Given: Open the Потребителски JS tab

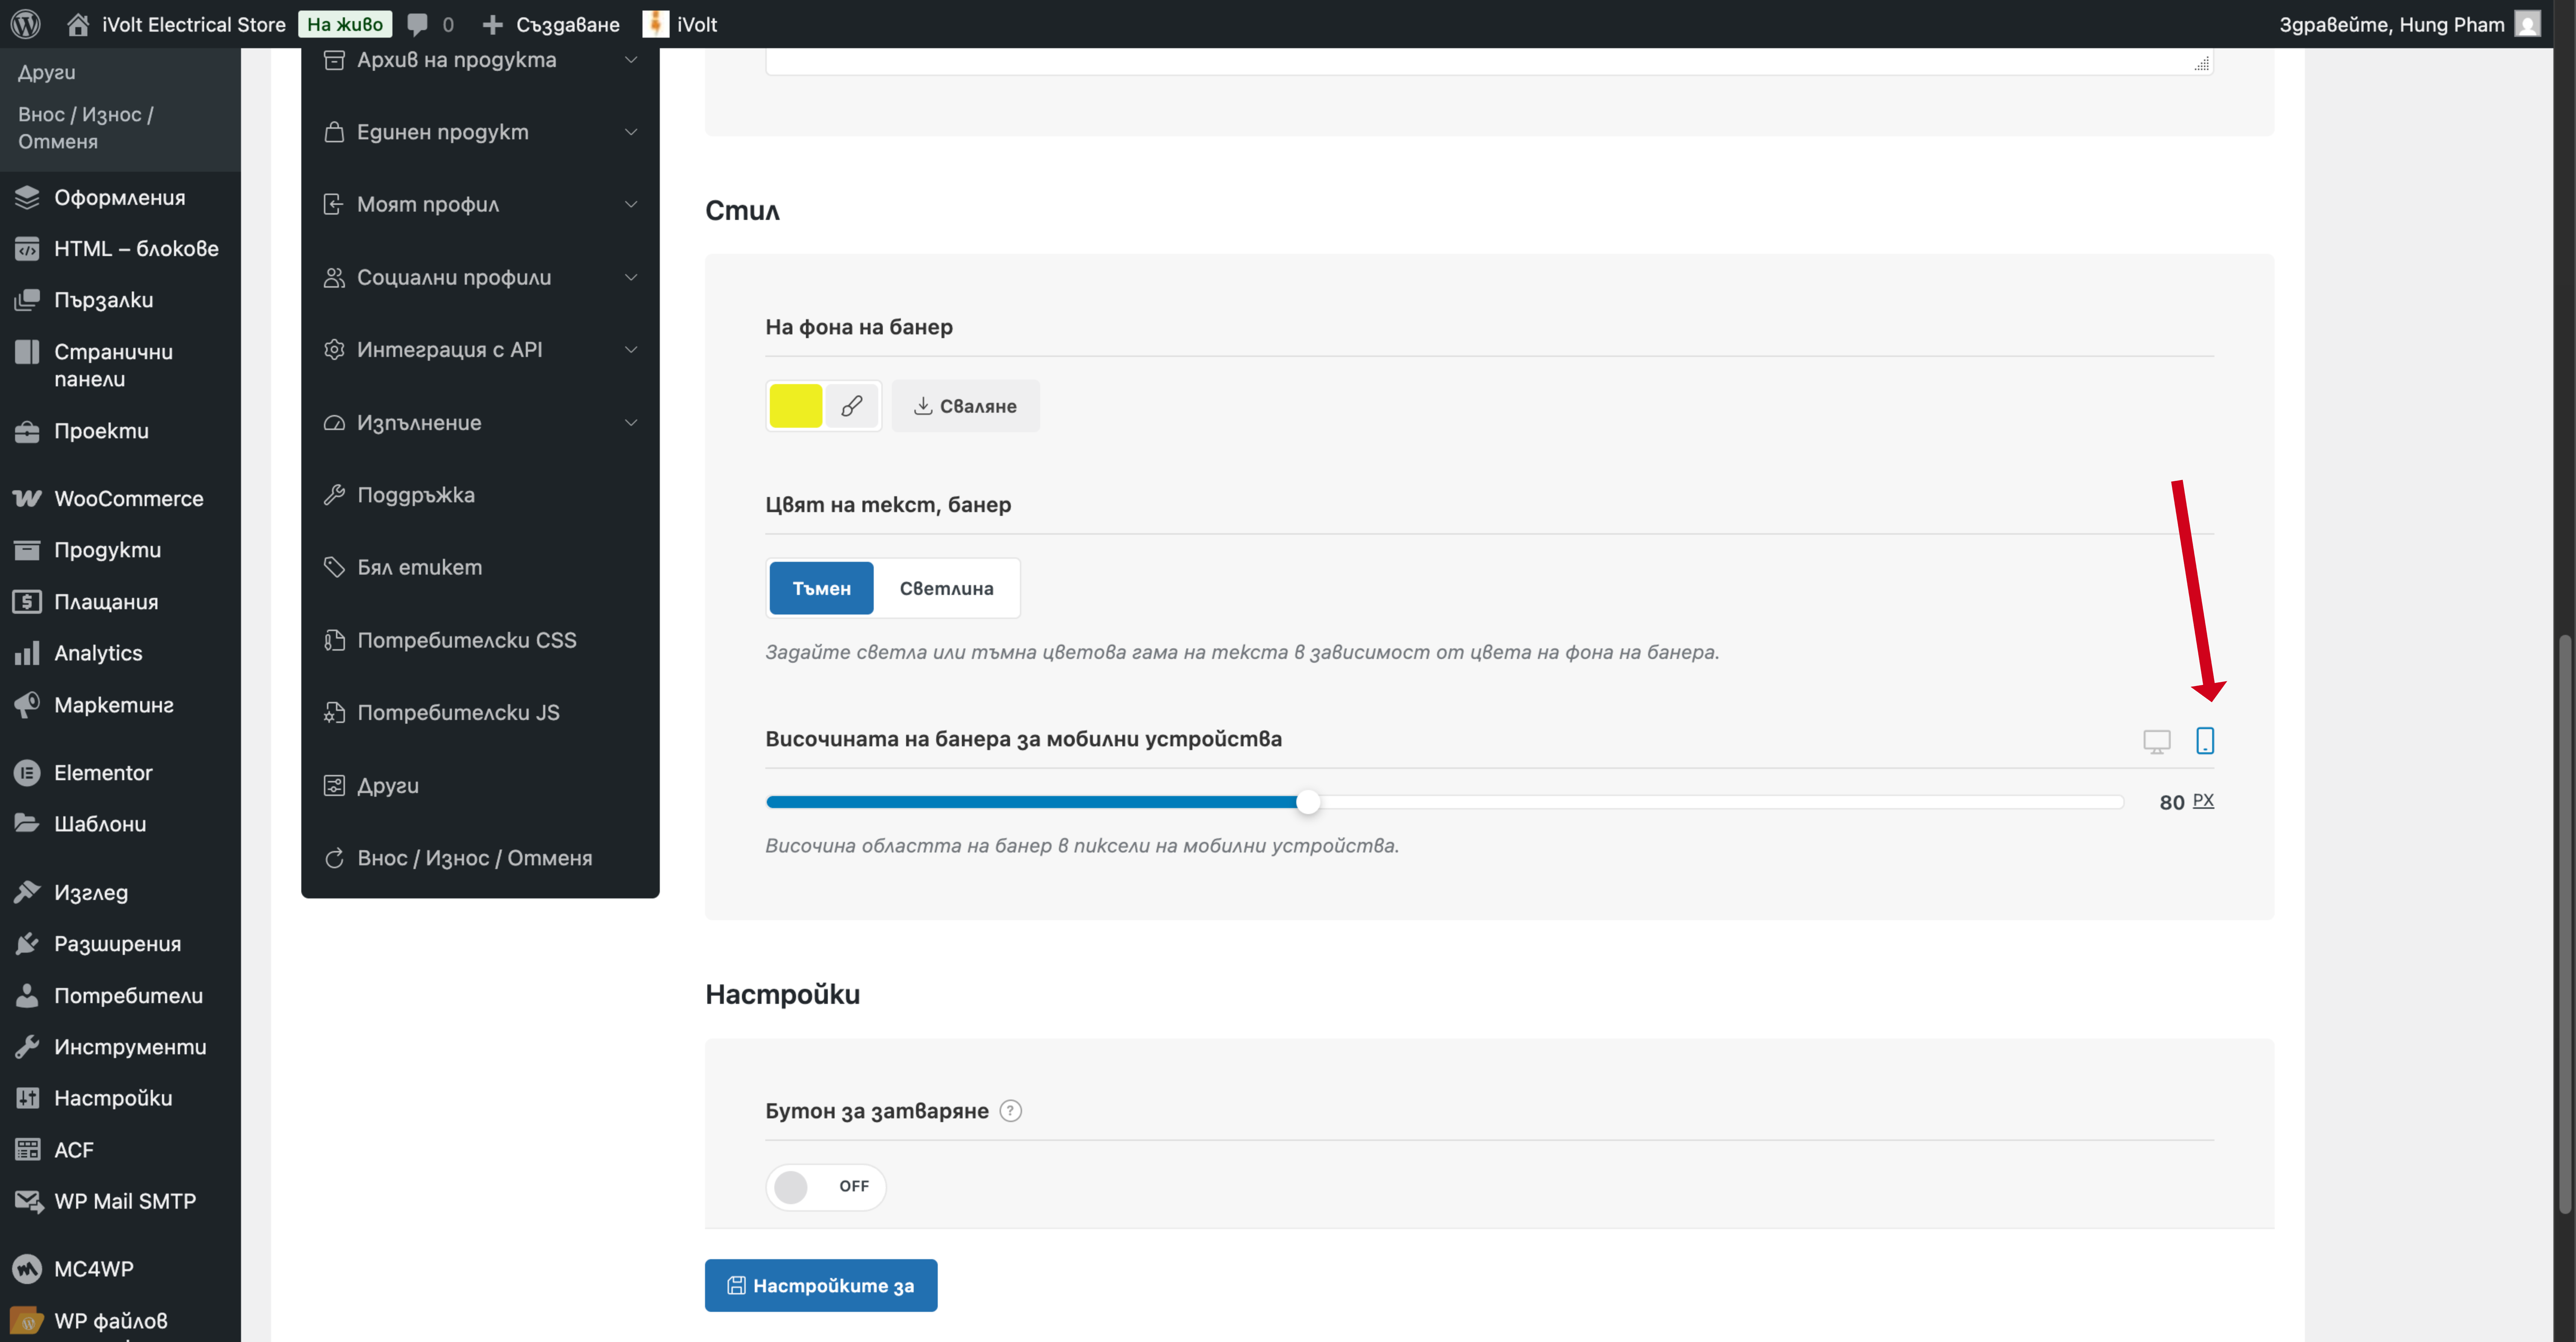Looking at the screenshot, I should click(x=480, y=713).
